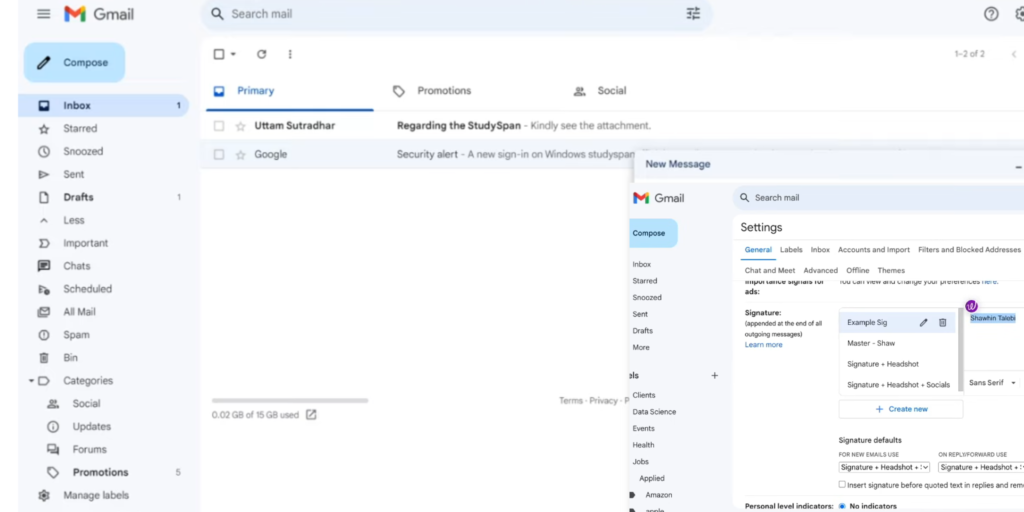1024x512 pixels.
Task: Click the pencil icon on Example Sig
Action: [924, 323]
